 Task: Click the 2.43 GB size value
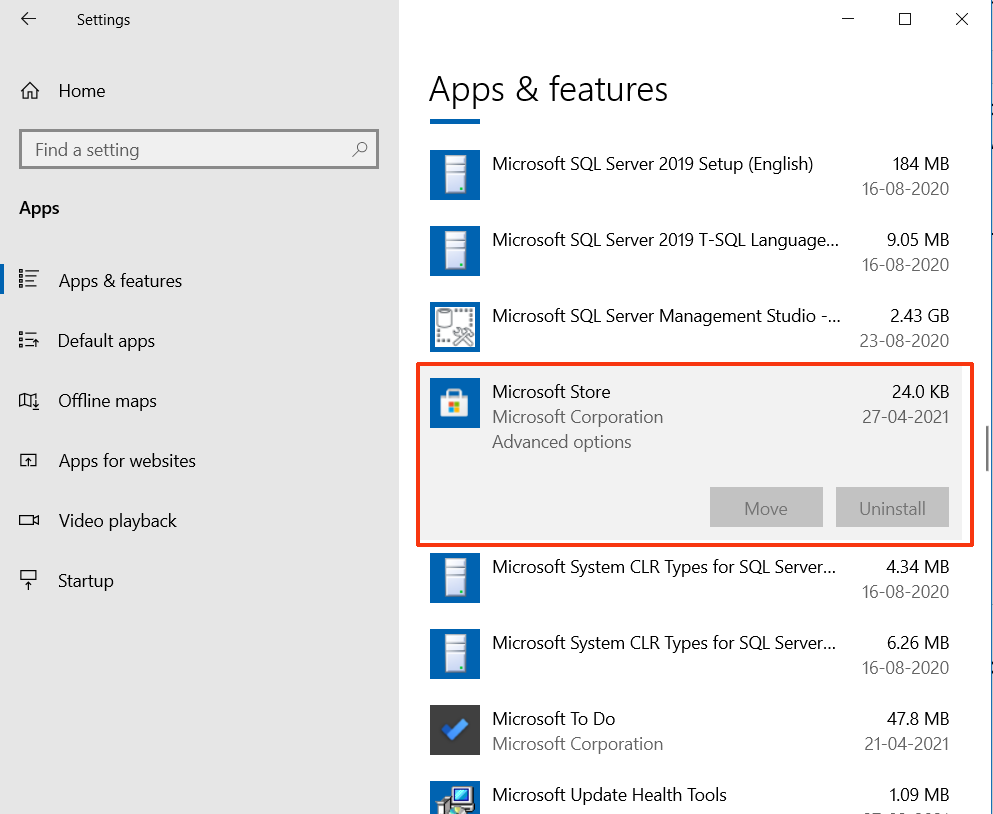[920, 315]
